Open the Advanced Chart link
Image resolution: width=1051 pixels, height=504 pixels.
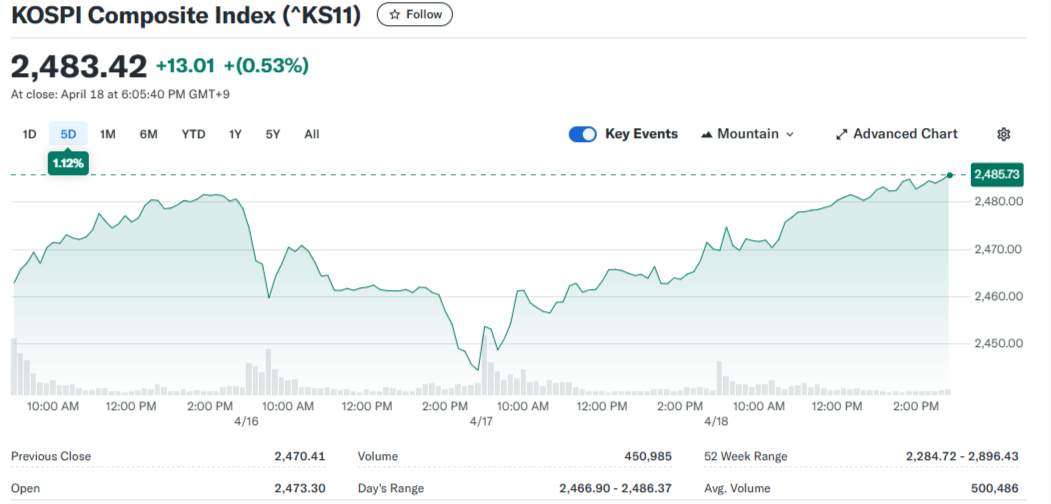[897, 134]
